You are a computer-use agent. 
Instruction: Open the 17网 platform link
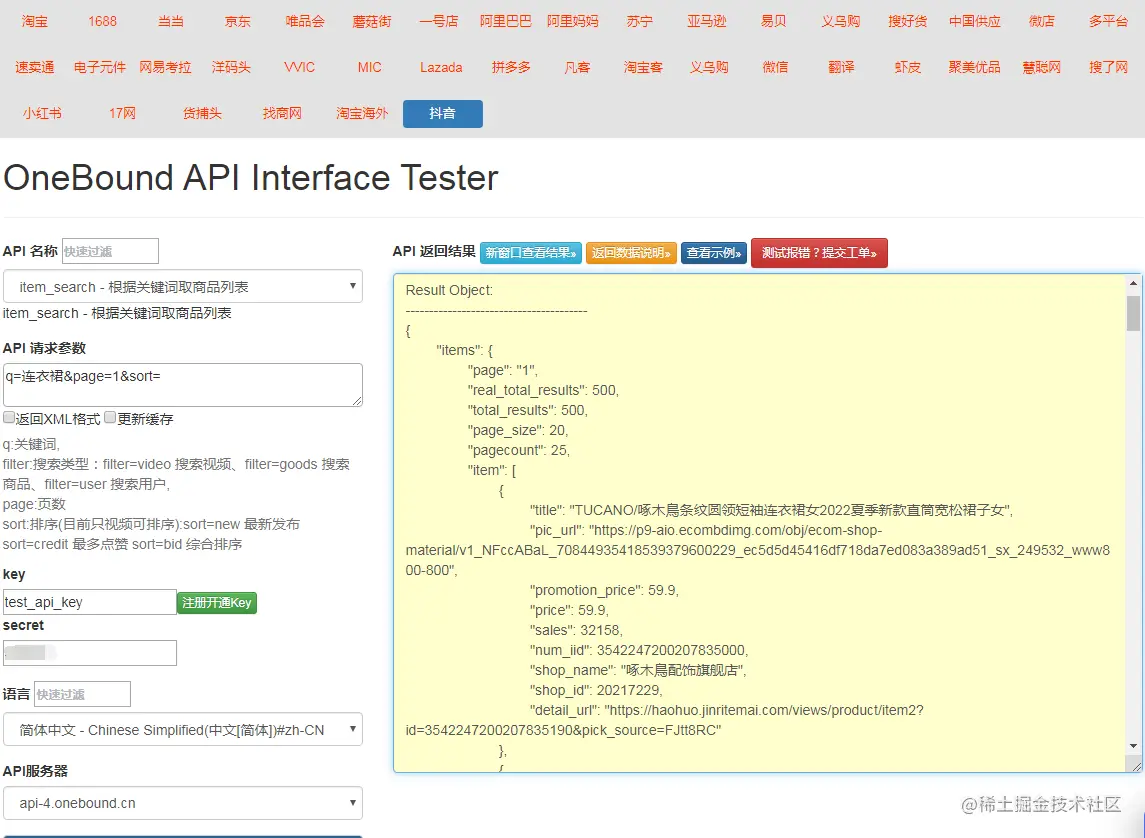[x=122, y=113]
